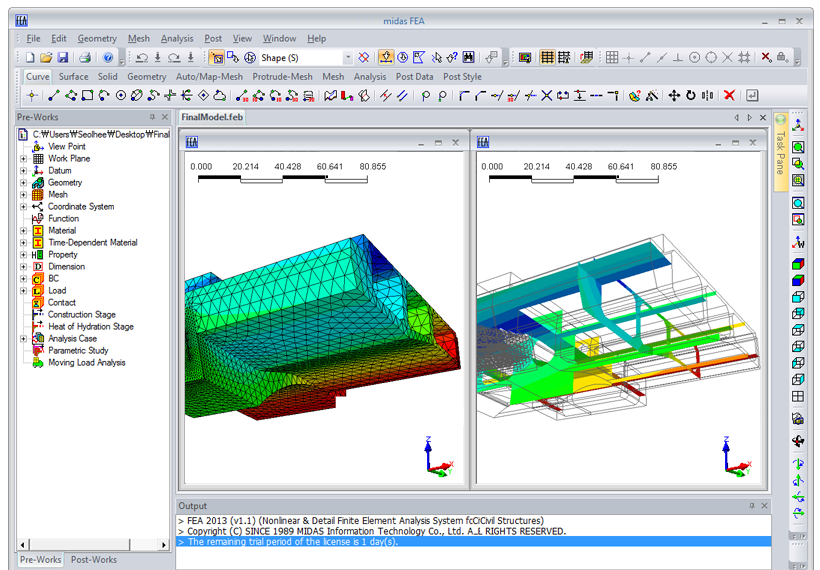Expand the Material tree node
The image size is (820, 570).
pyautogui.click(x=23, y=231)
